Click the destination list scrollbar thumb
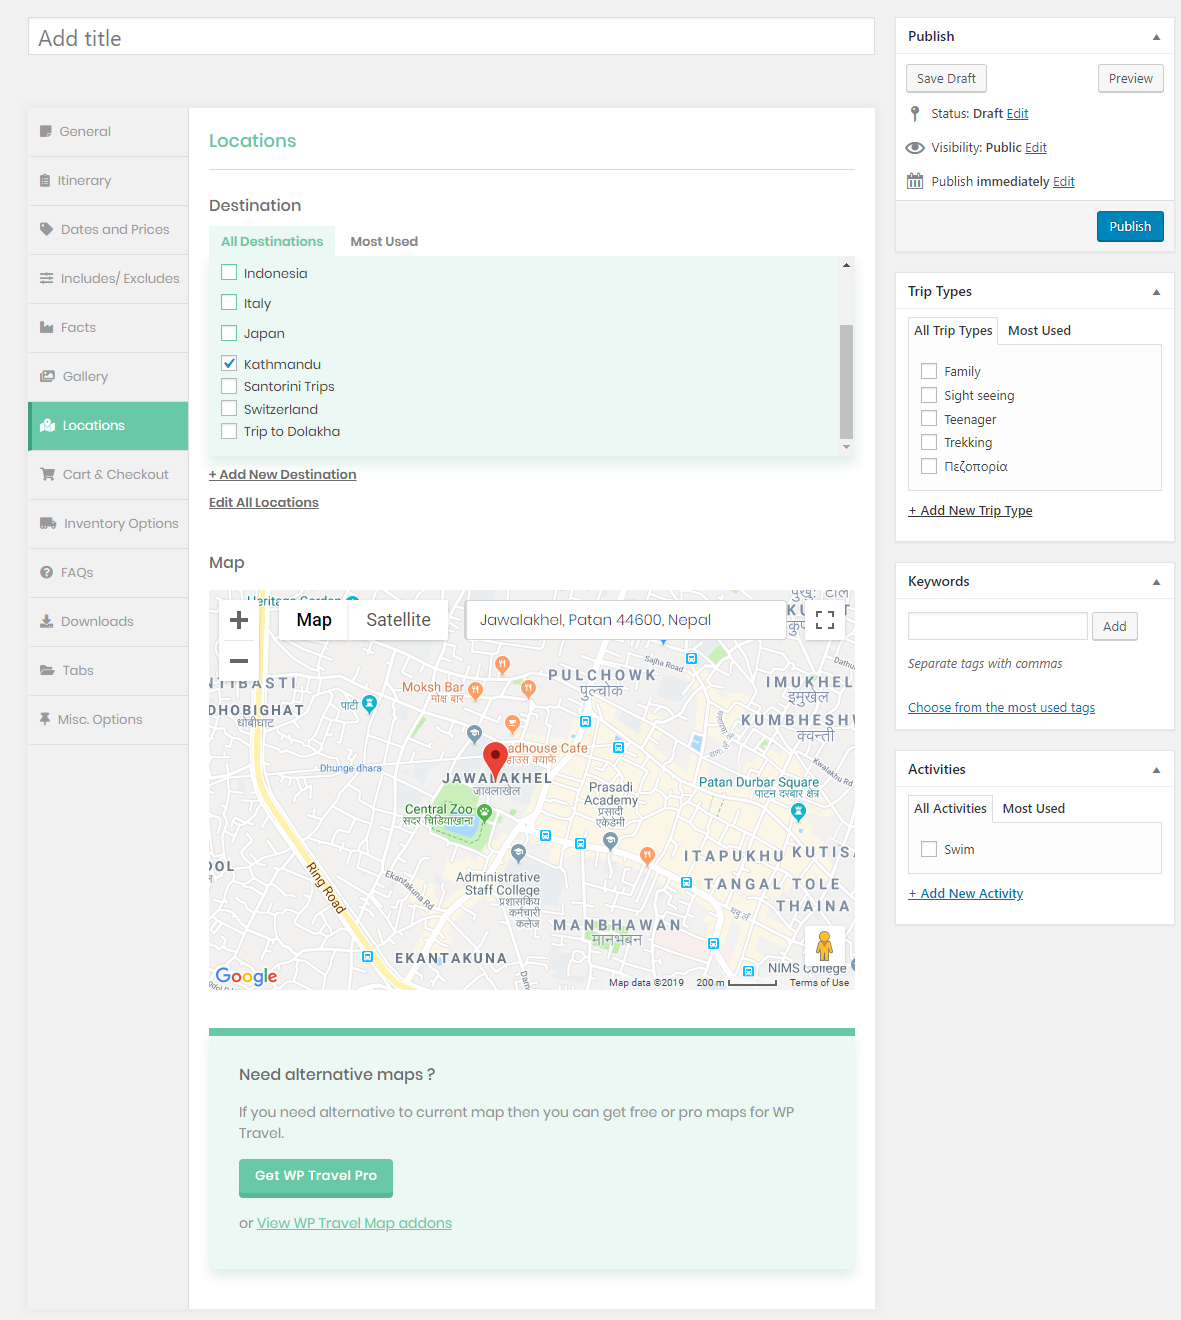 click(846, 380)
